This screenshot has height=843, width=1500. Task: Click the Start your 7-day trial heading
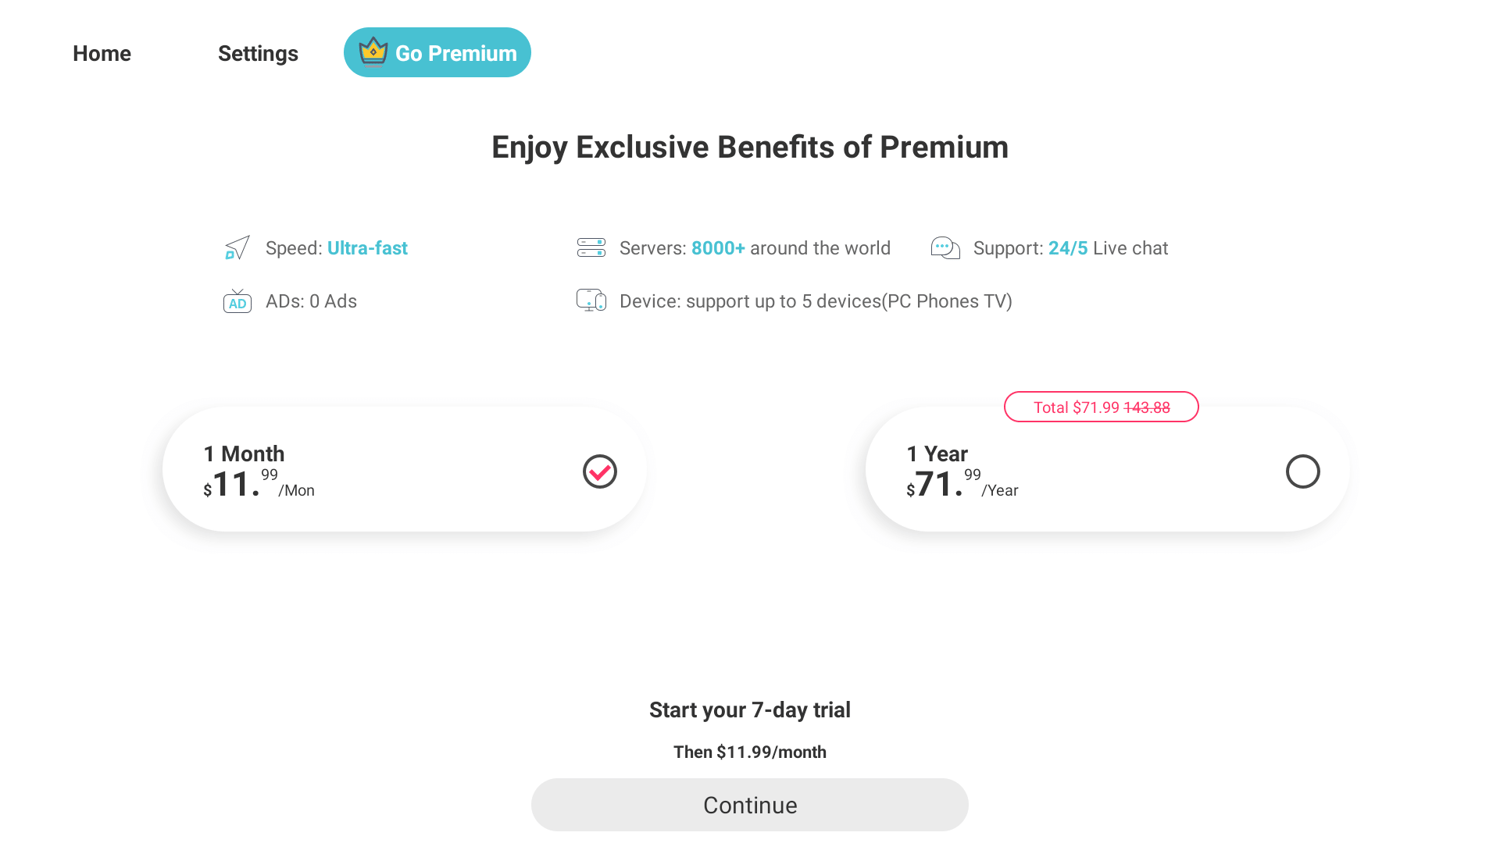click(749, 710)
